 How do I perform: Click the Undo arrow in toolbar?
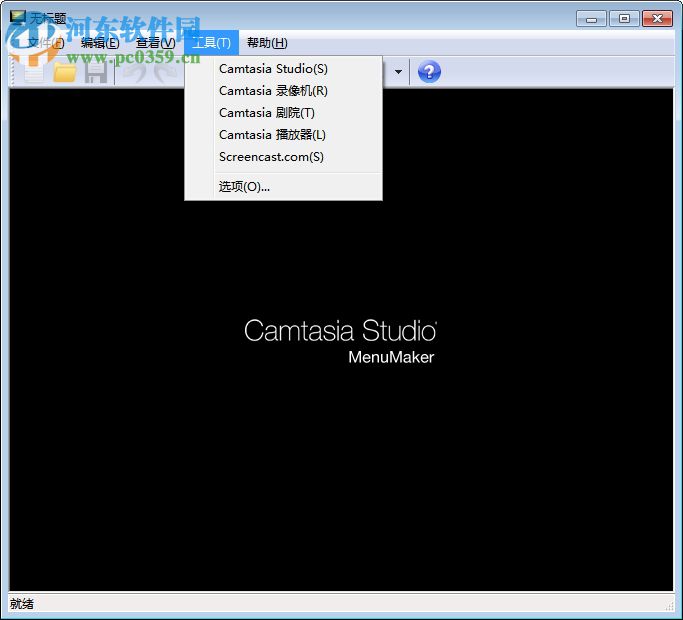(134, 71)
